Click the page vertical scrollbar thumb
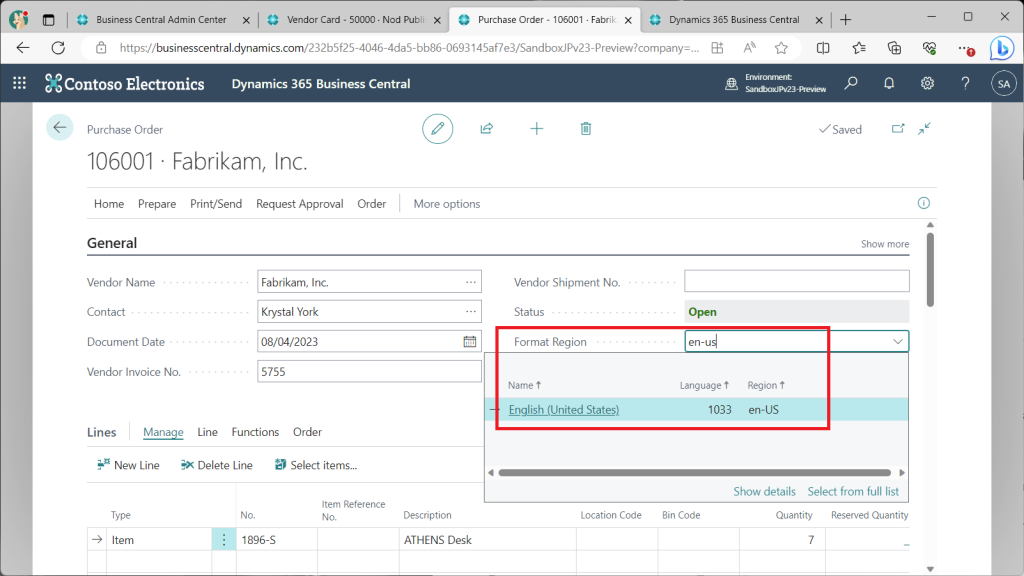This screenshot has height=576, width=1024. pyautogui.click(x=930, y=269)
